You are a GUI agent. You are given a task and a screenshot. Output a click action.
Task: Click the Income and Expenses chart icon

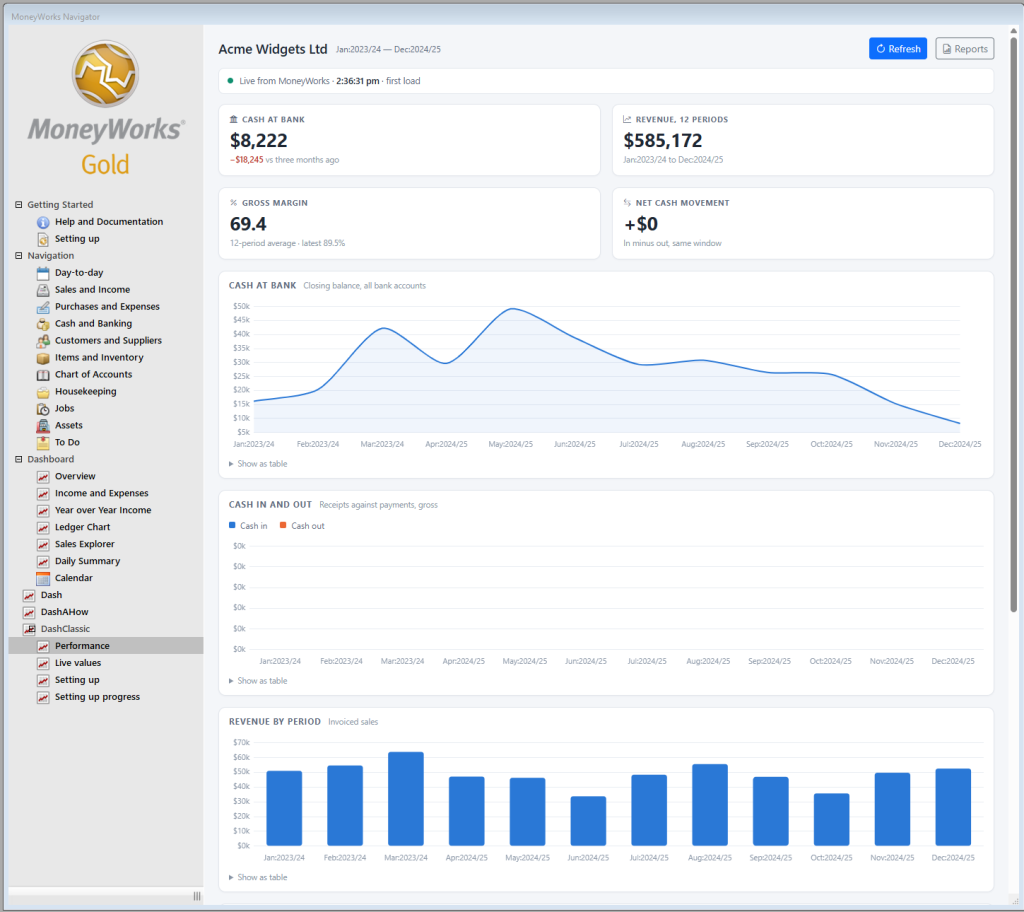click(x=43, y=494)
